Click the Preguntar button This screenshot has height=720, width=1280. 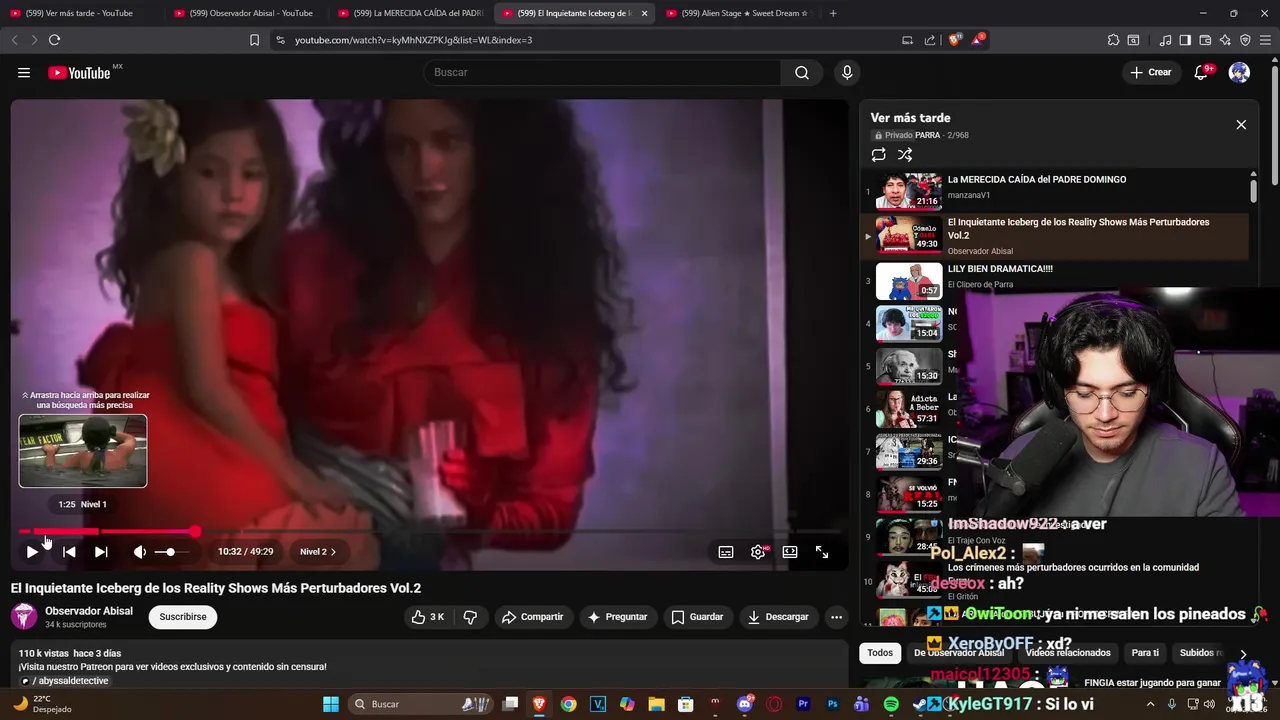(618, 617)
